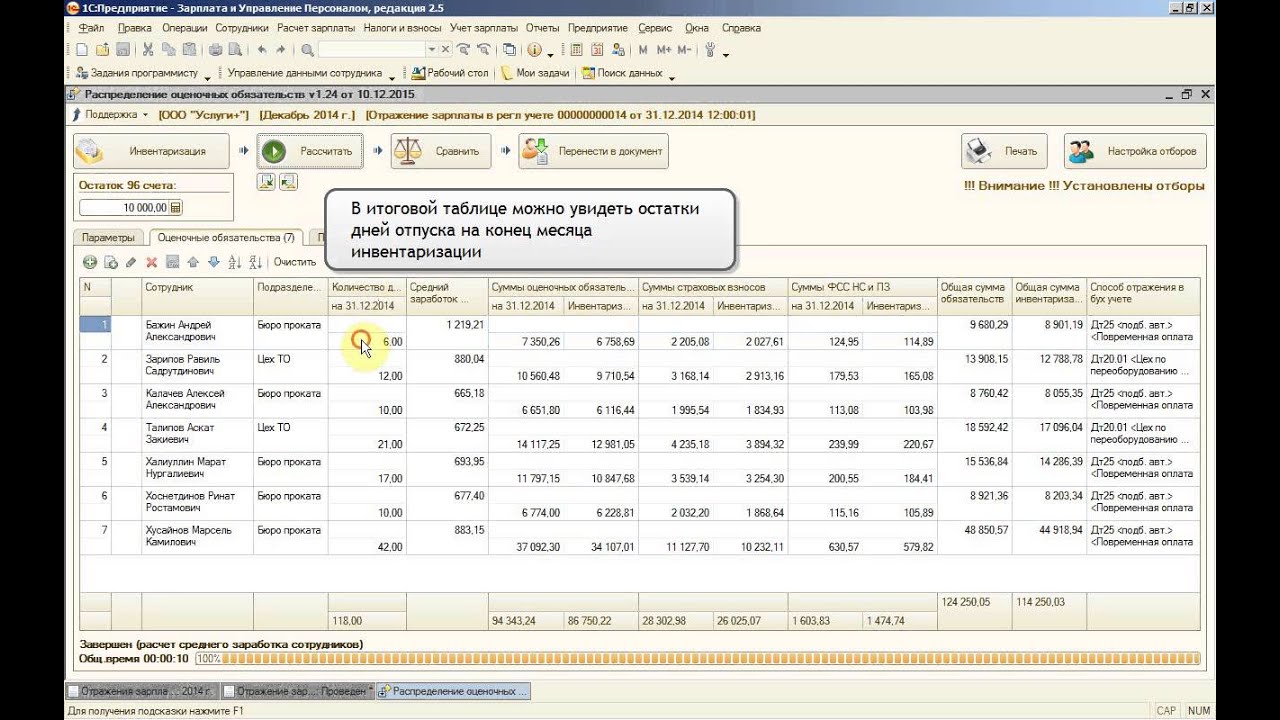Viewport: 1280px width, 720px height.
Task: Click the Настройка отборов button
Action: click(1135, 151)
